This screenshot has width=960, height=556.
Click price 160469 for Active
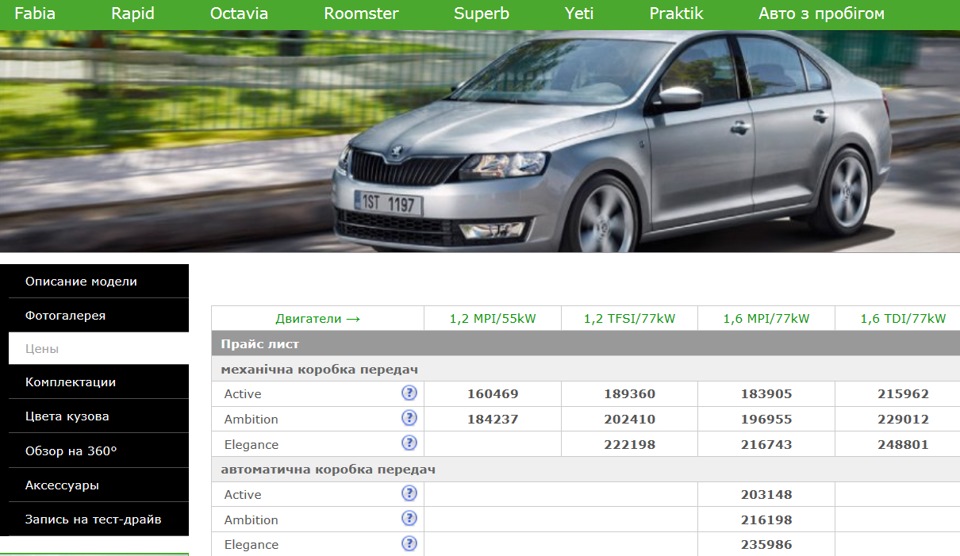(493, 394)
